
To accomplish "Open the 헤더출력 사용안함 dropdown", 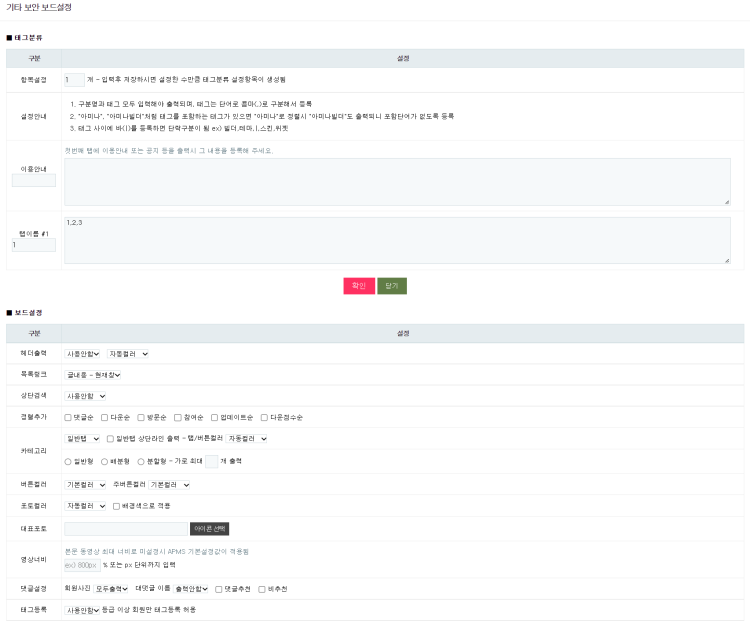I will 82,354.
